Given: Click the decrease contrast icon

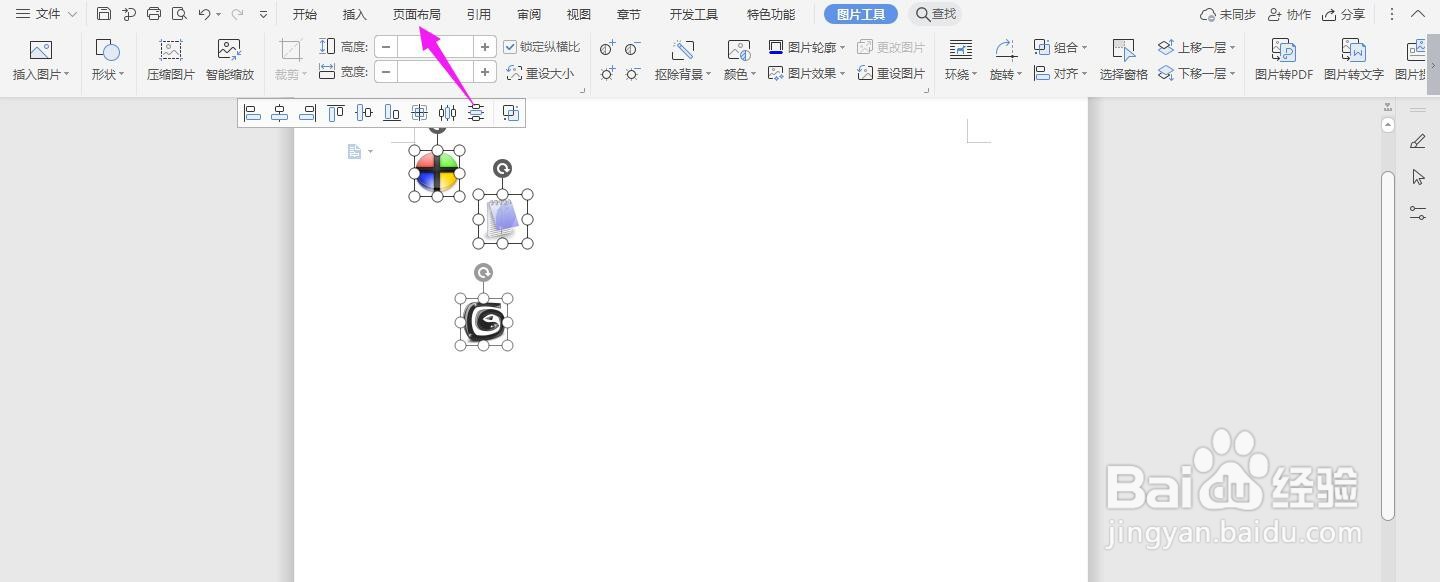Looking at the screenshot, I should (x=632, y=48).
